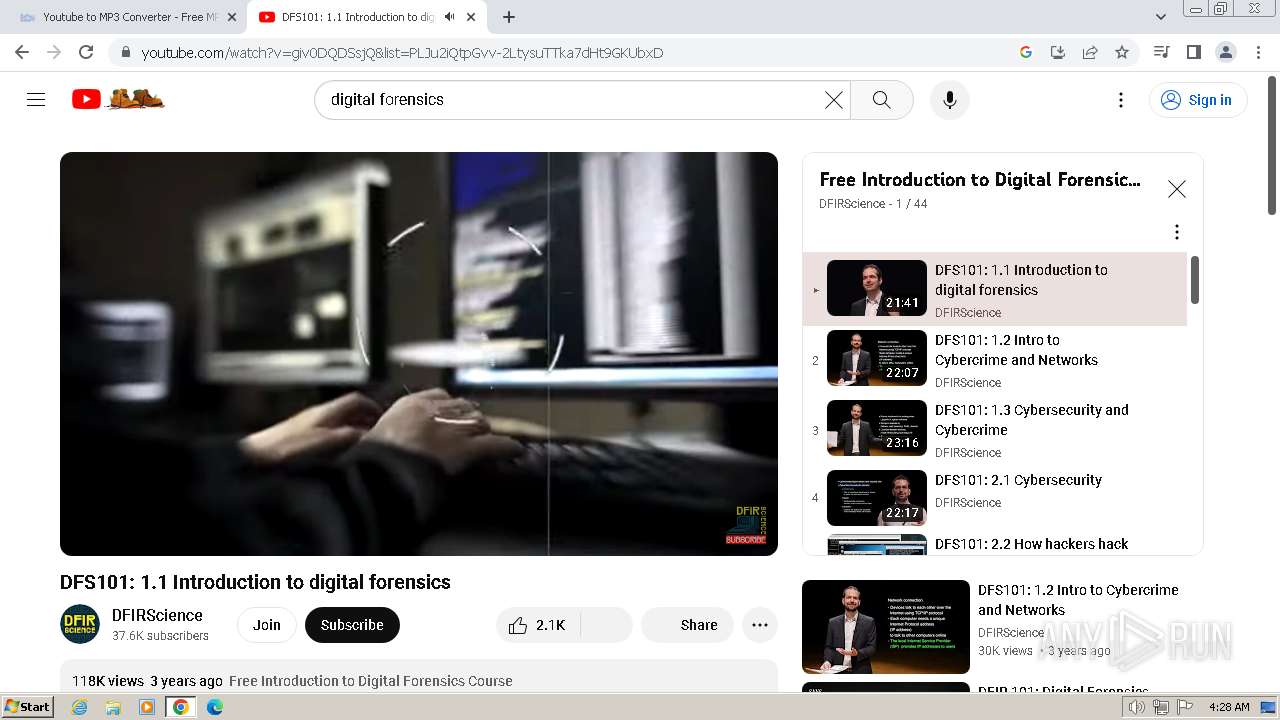
Task: Click the taskbar clock 4:28 AM
Action: tap(1229, 707)
